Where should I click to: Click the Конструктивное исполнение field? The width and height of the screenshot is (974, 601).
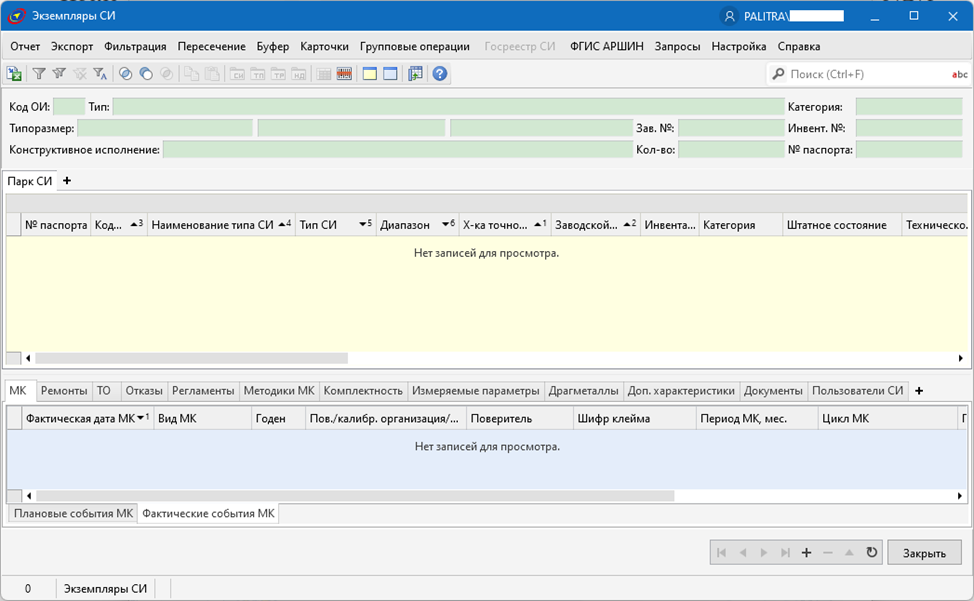coord(398,150)
